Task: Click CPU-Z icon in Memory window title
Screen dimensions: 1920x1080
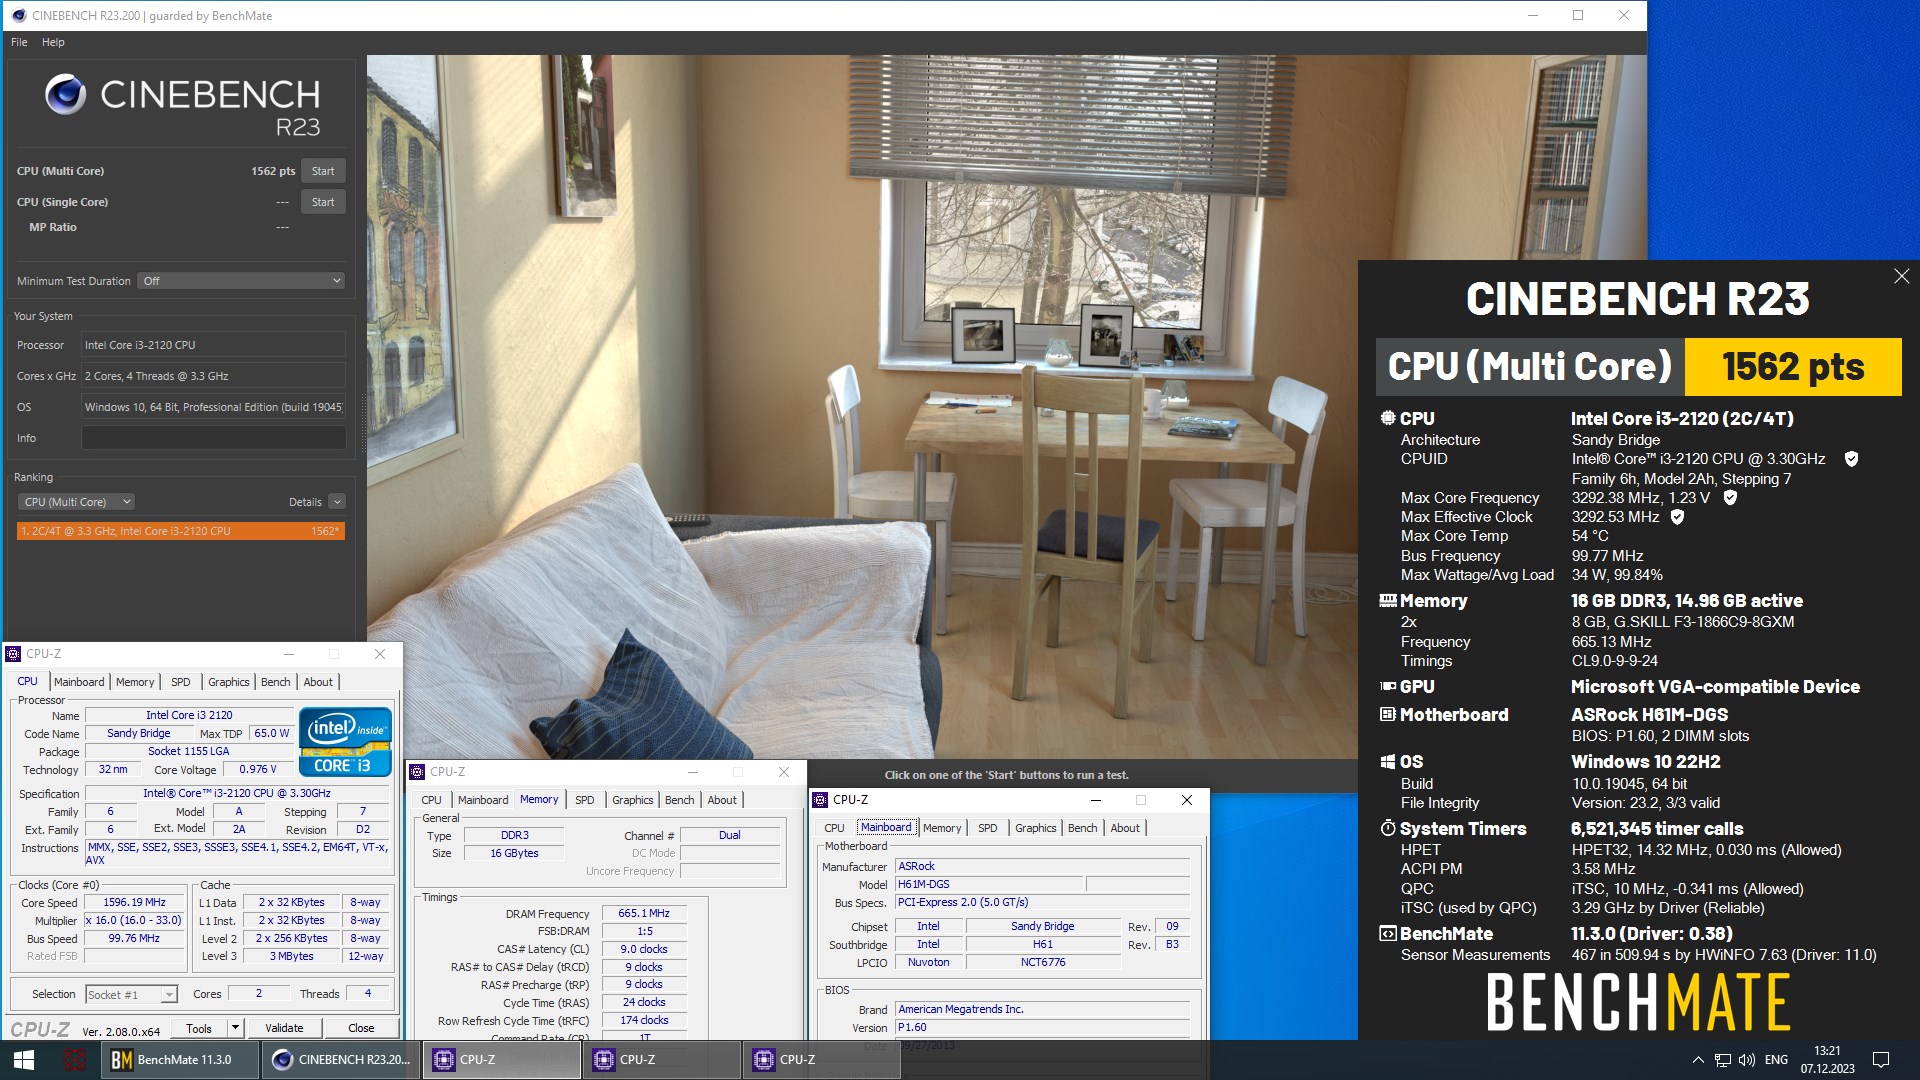Action: tap(417, 772)
